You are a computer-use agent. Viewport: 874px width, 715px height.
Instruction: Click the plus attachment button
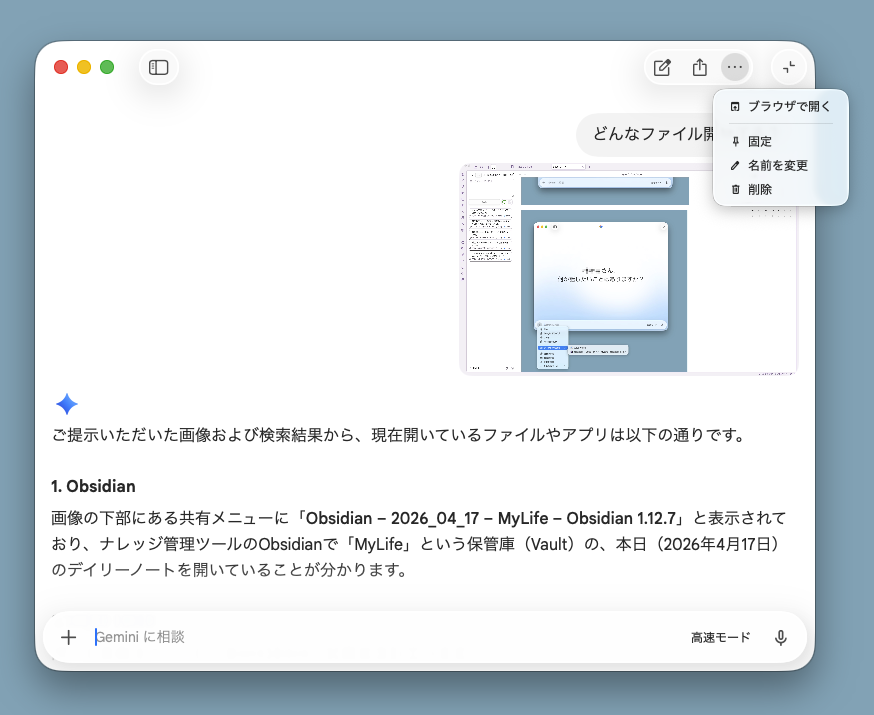click(x=69, y=637)
